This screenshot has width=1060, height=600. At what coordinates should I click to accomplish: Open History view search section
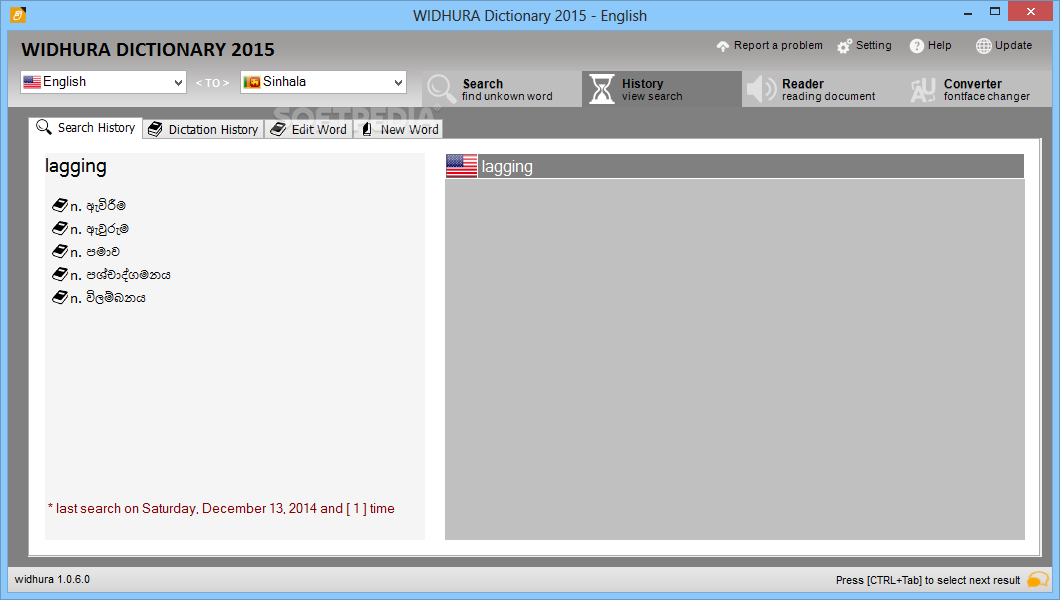tap(662, 89)
